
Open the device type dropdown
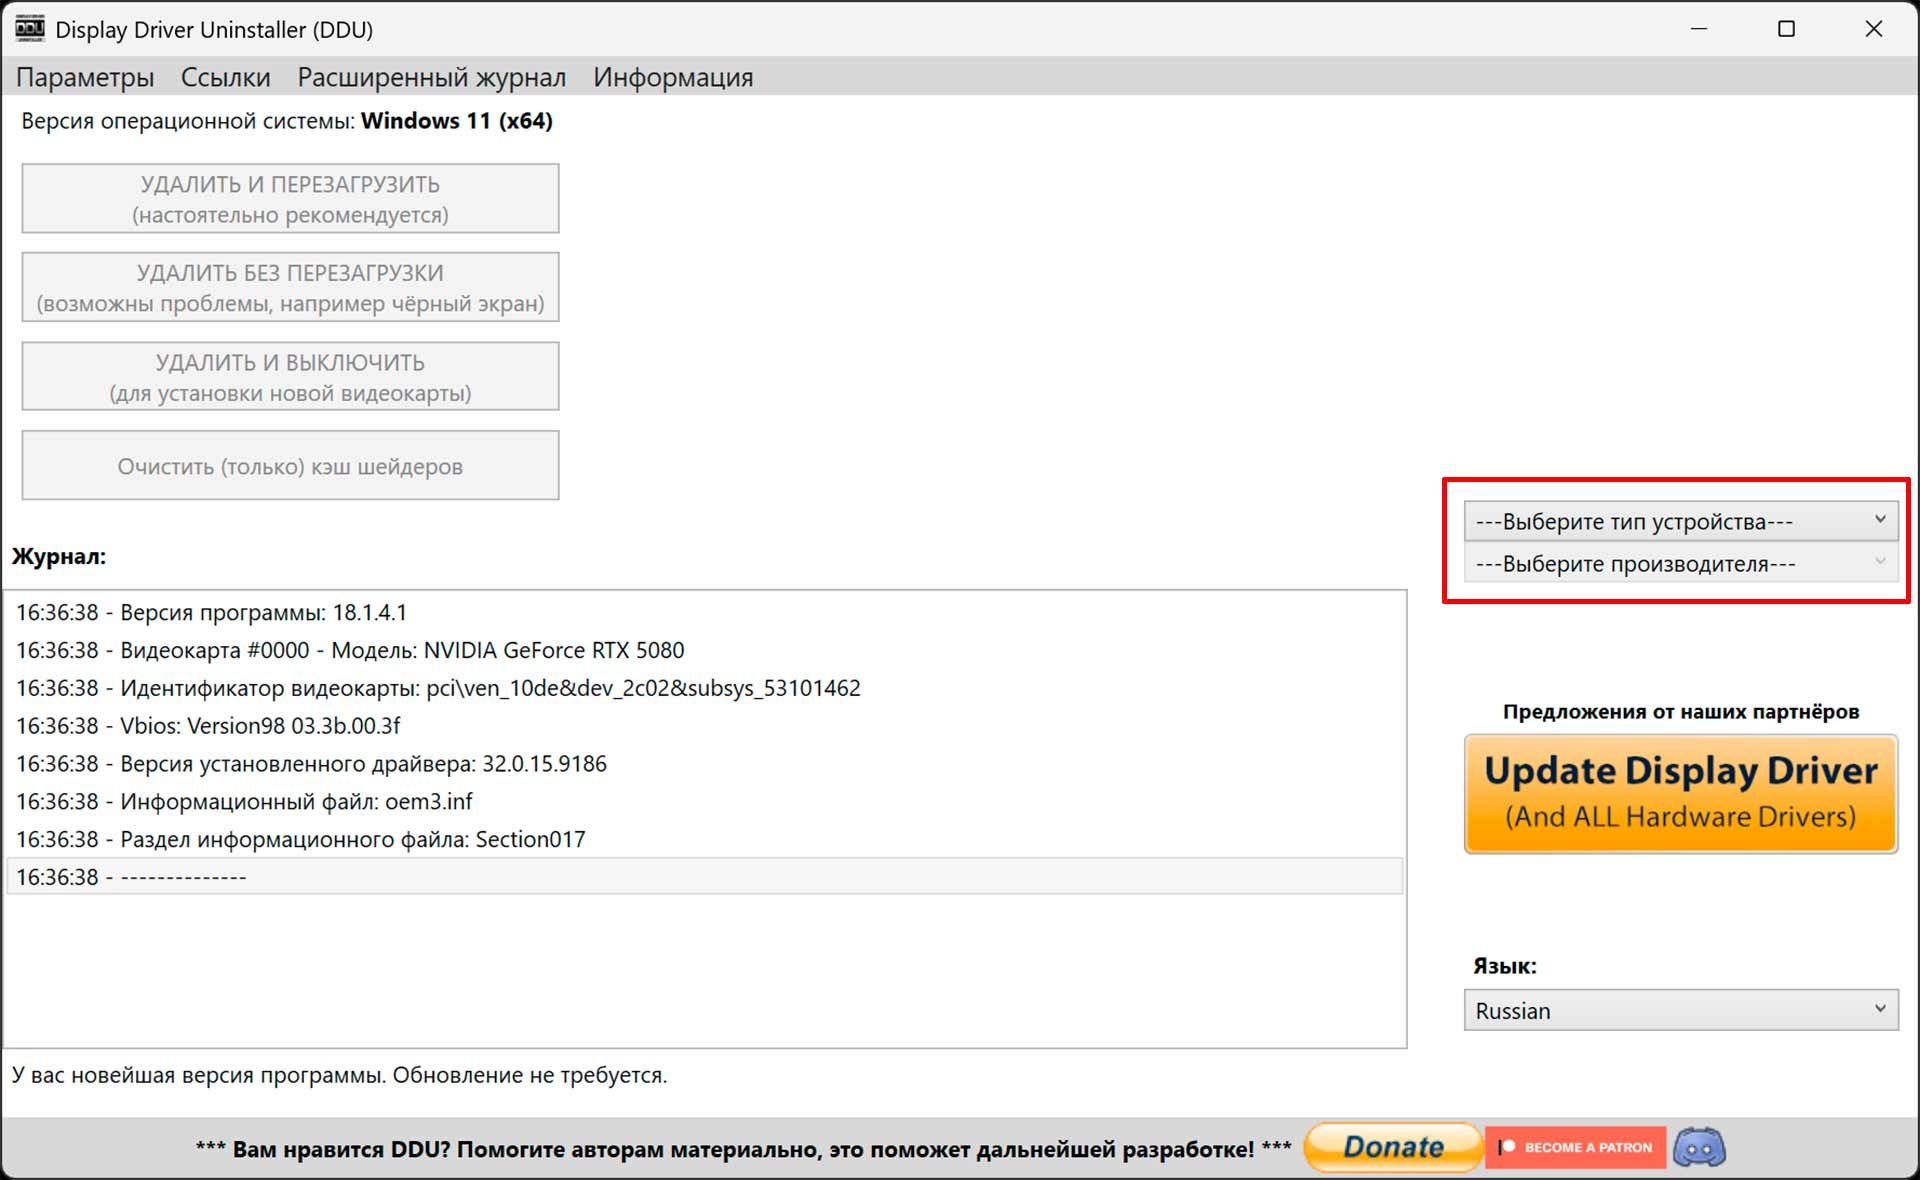click(x=1679, y=520)
